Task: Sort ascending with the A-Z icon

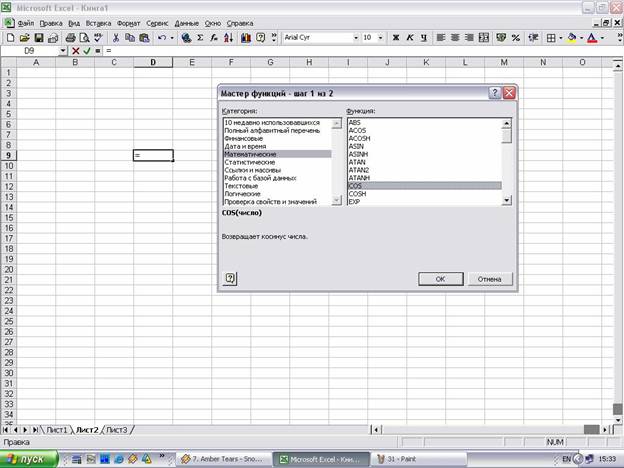Action: click(228, 38)
